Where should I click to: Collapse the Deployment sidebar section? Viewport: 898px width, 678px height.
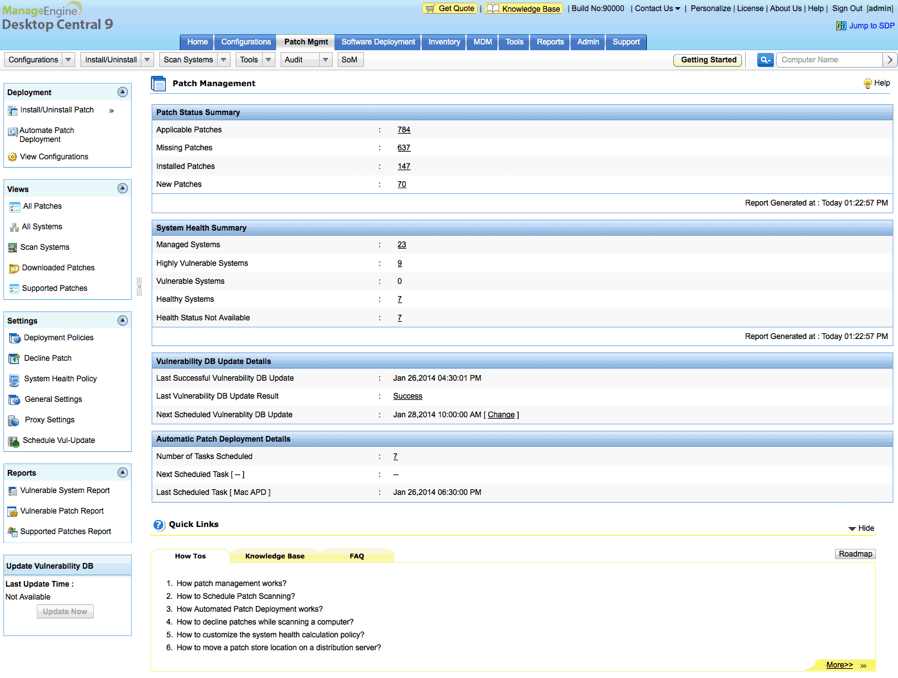pyautogui.click(x=123, y=92)
